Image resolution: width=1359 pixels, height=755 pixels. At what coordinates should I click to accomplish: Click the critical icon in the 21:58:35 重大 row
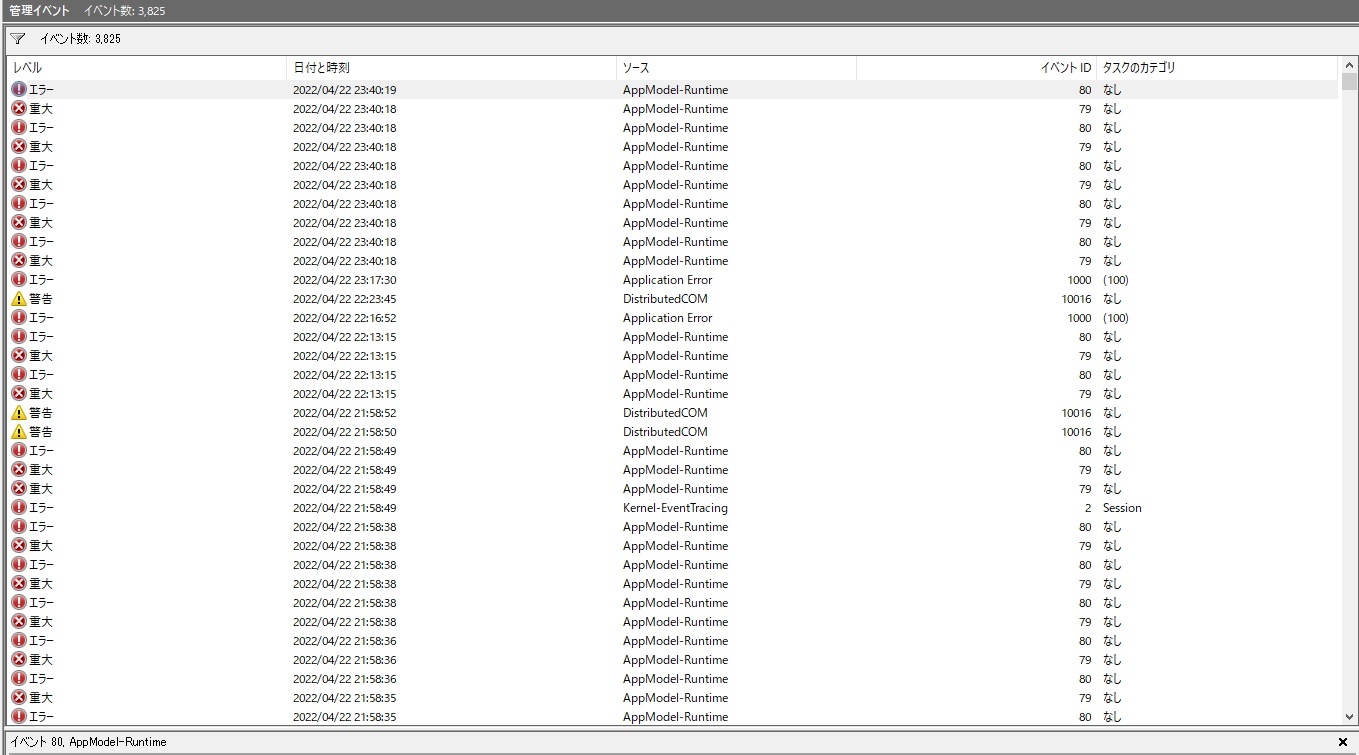pos(18,698)
